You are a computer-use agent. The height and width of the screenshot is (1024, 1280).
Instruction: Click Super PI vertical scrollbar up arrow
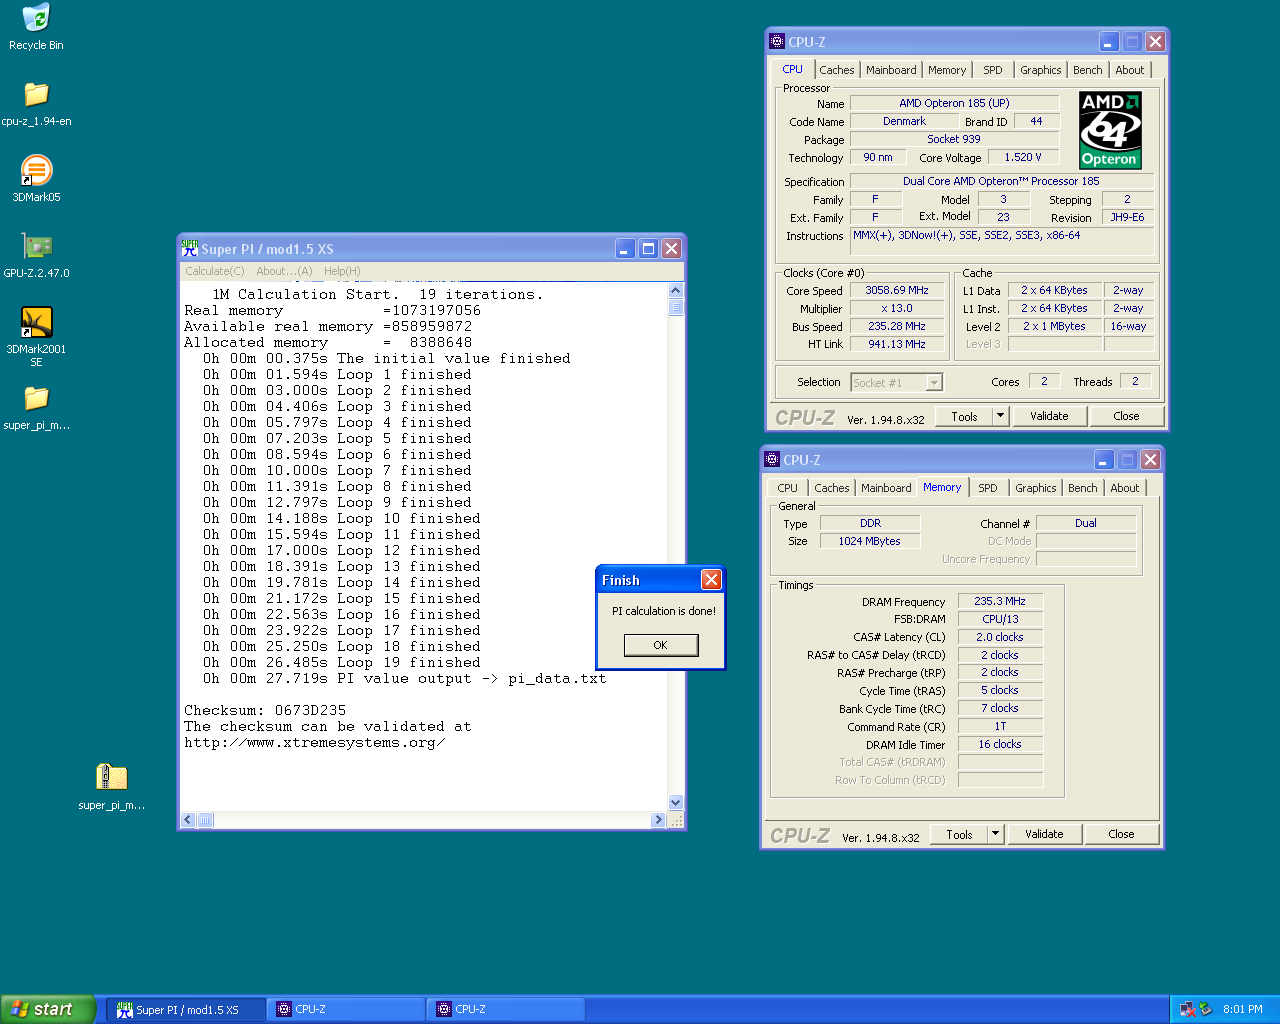(x=676, y=291)
